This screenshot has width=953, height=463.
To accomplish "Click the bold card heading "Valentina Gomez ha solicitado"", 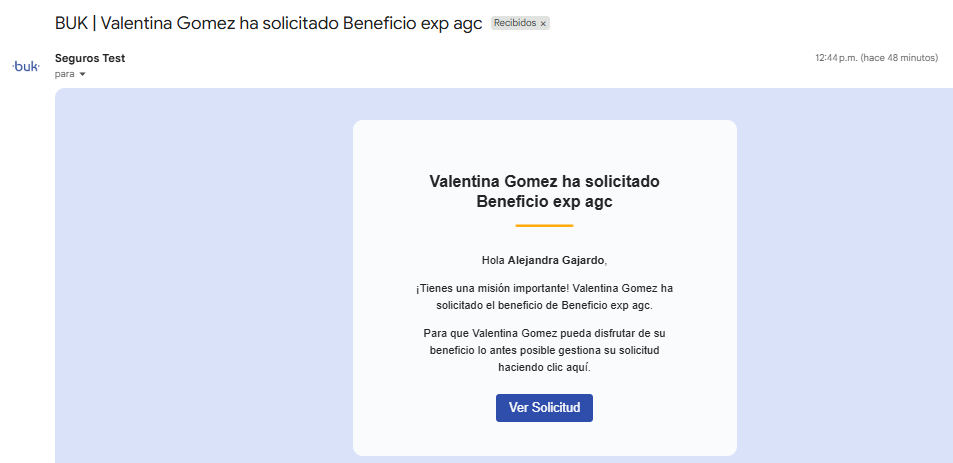I will [x=544, y=181].
